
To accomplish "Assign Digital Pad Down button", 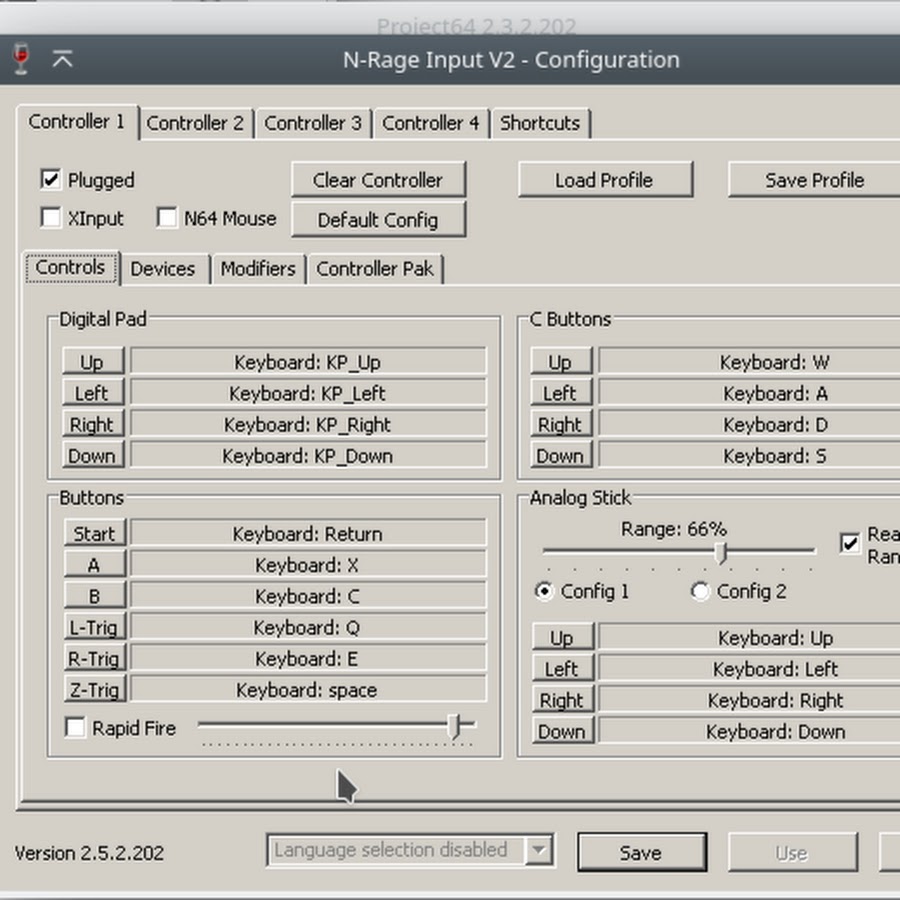I will [x=93, y=456].
